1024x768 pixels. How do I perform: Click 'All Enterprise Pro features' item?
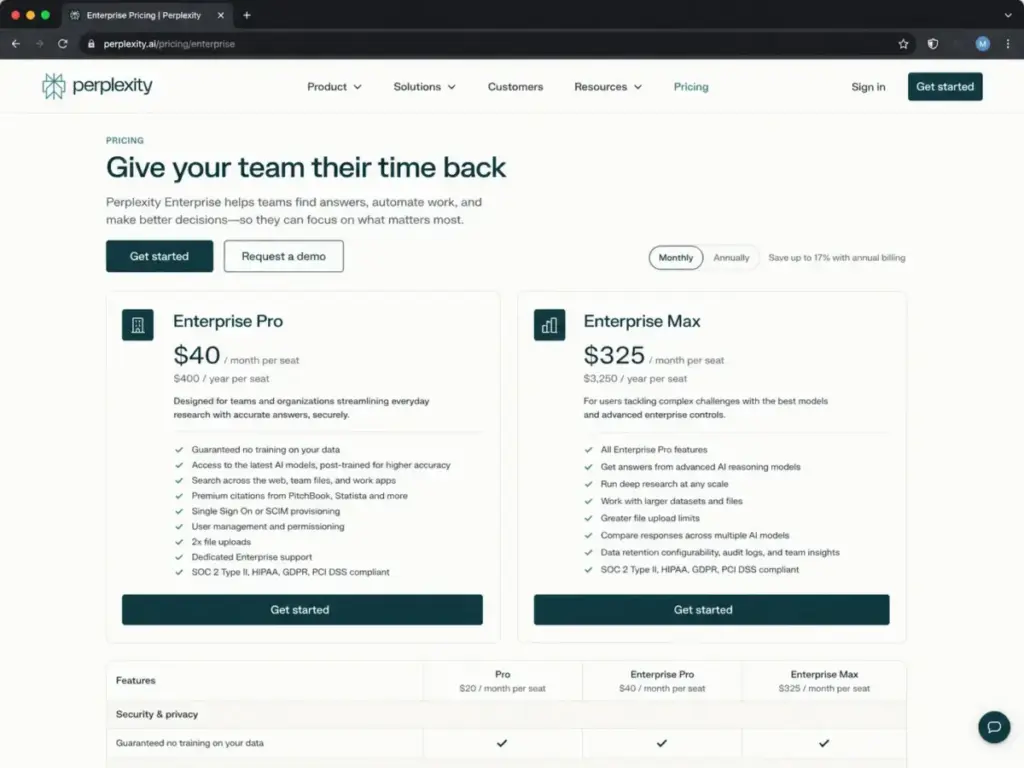pos(654,449)
